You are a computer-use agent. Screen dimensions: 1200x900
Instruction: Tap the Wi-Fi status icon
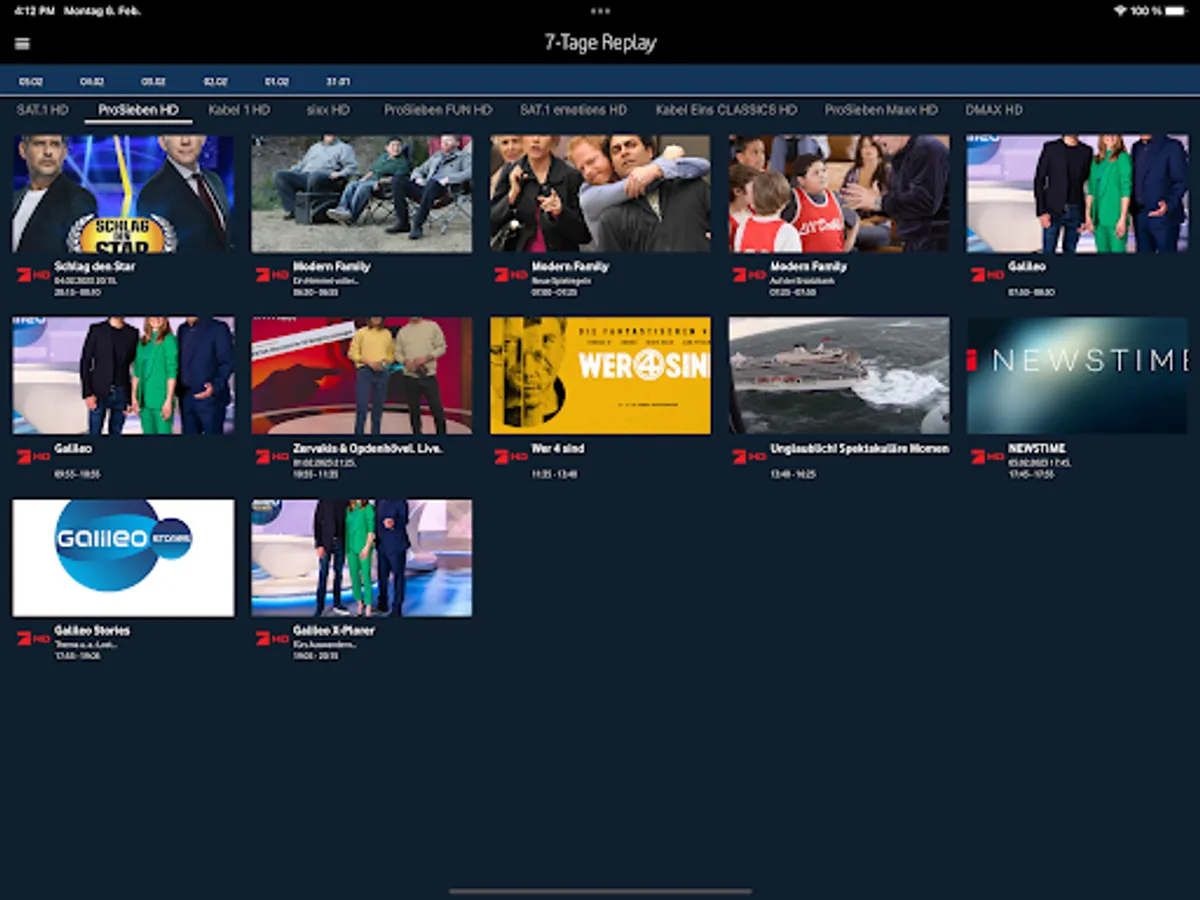1119,11
